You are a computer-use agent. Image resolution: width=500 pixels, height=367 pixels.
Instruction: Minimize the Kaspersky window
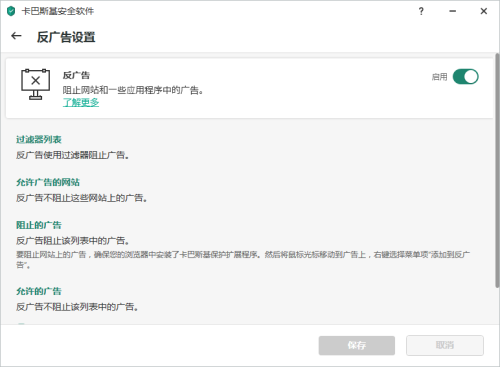(x=452, y=11)
